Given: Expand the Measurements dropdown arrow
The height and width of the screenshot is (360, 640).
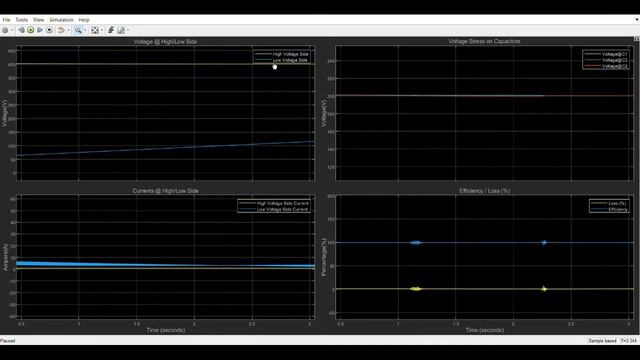Looking at the screenshot, I should [128, 30].
